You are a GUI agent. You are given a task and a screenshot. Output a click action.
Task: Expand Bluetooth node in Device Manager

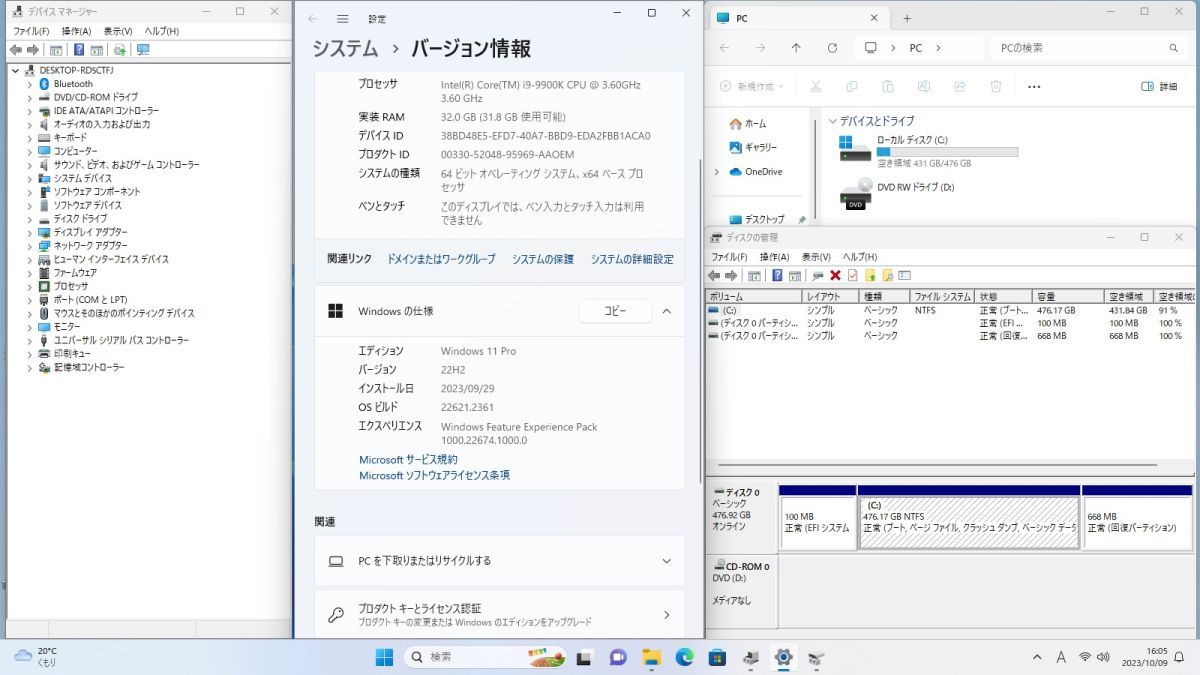pos(30,84)
